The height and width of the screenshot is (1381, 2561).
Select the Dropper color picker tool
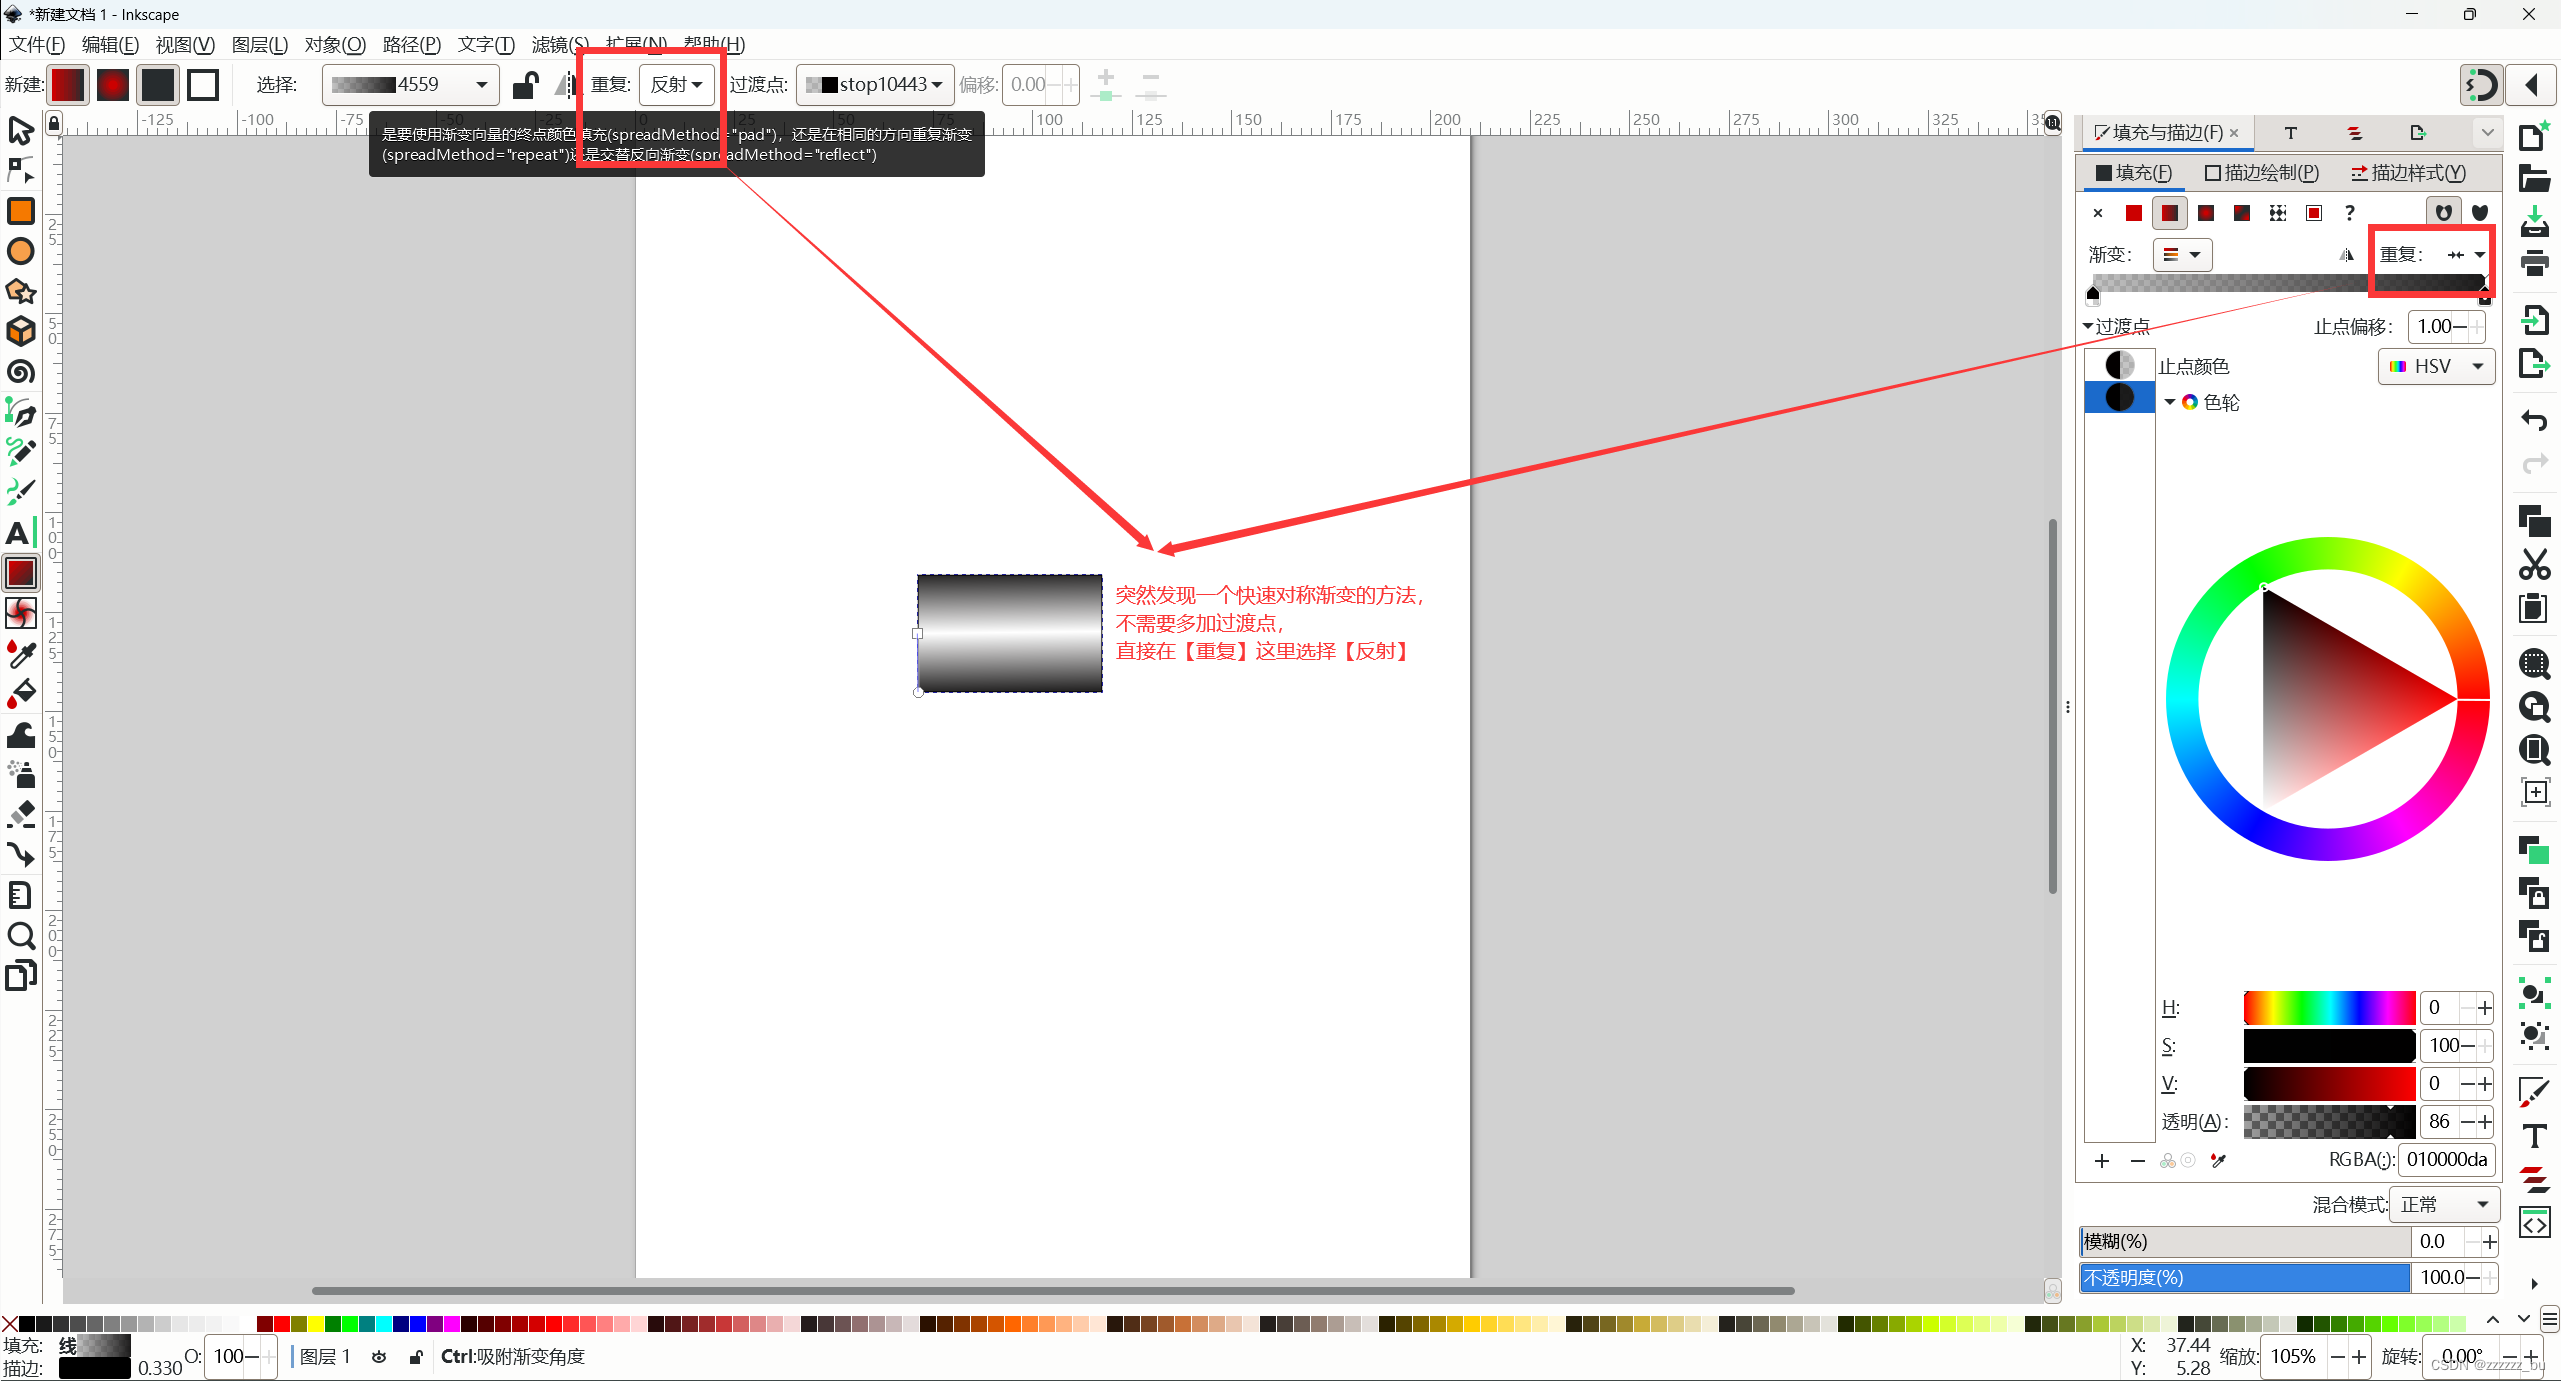click(x=21, y=654)
